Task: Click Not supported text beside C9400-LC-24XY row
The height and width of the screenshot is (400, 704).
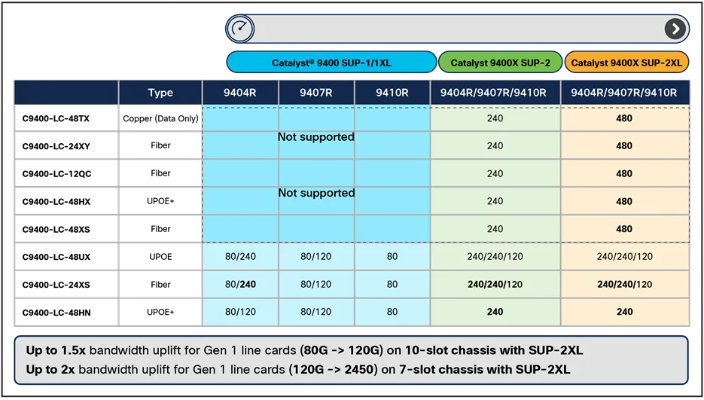Action: 316,137
